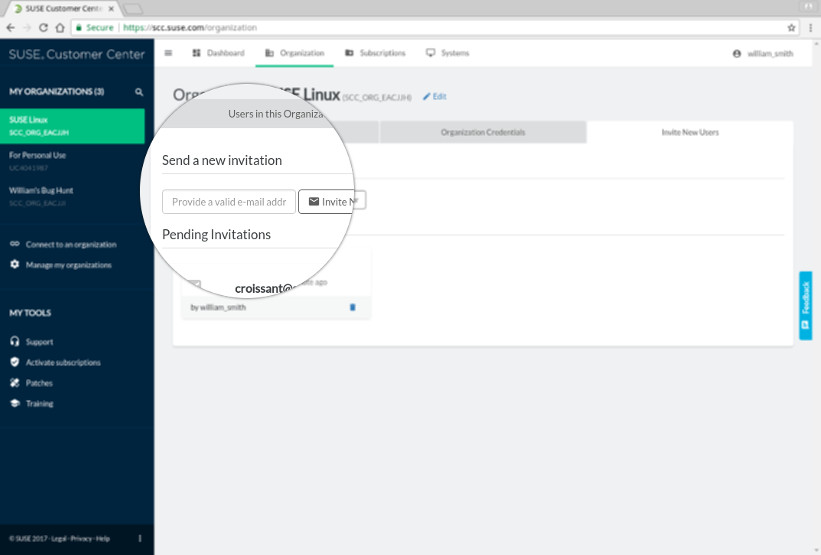Select the Invite New Users tab
The image size is (821, 555).
coord(690,132)
